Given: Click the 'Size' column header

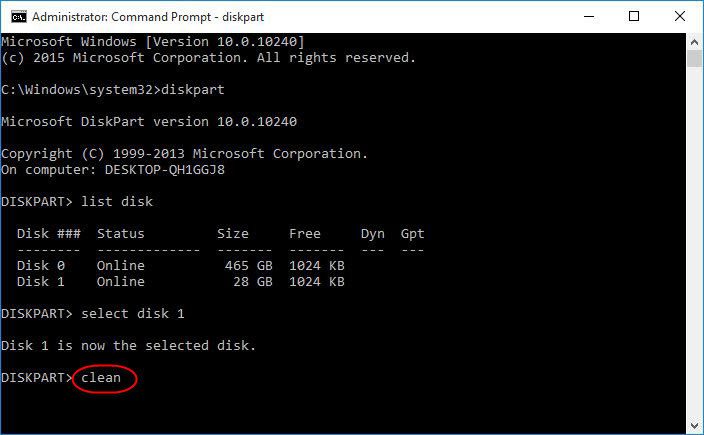Looking at the screenshot, I should pos(233,233).
